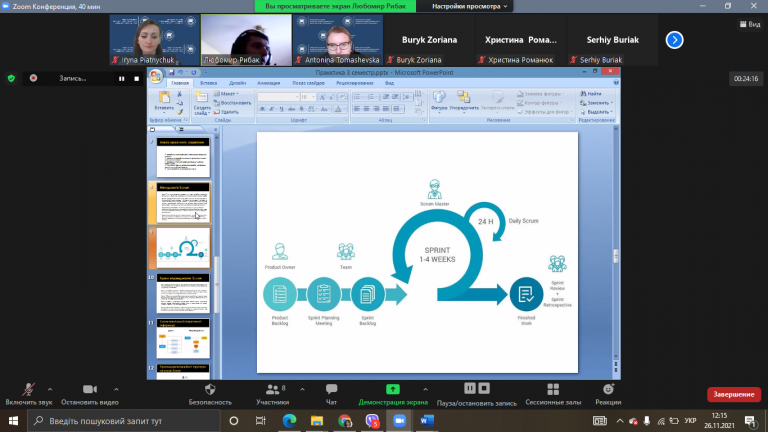Expand video options arrow beside camera
The width and height of the screenshot is (768, 432).
click(x=116, y=389)
